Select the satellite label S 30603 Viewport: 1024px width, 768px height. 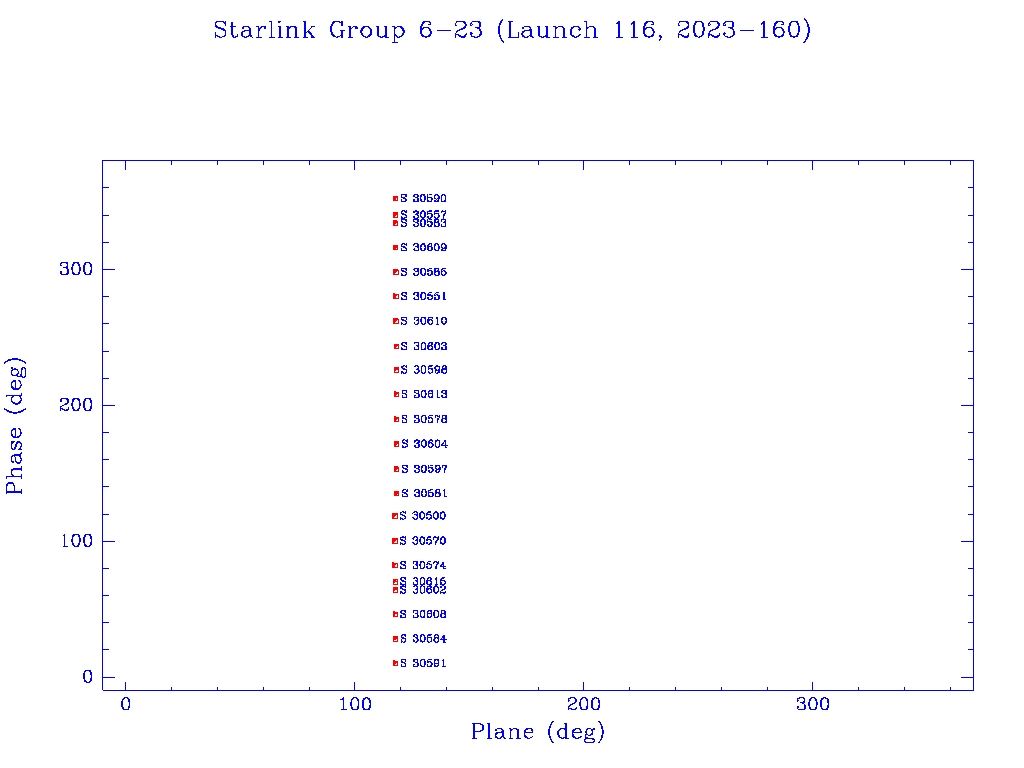point(424,347)
